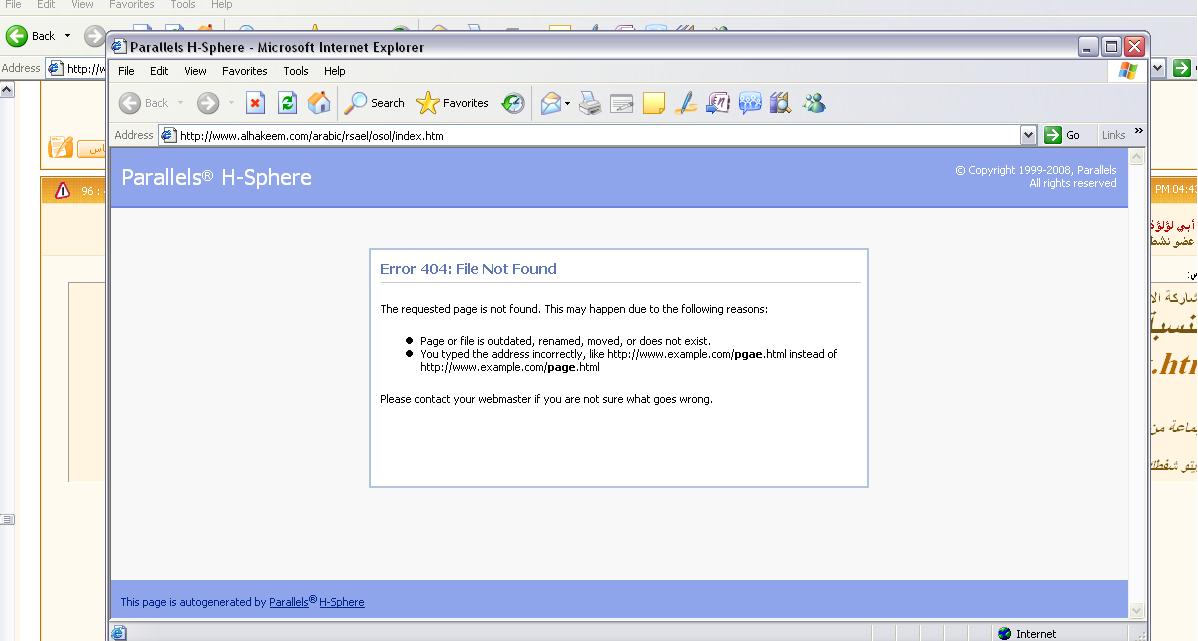Image resolution: width=1198 pixels, height=641 pixels.
Task: Open the Help menu in front window
Action: point(335,71)
